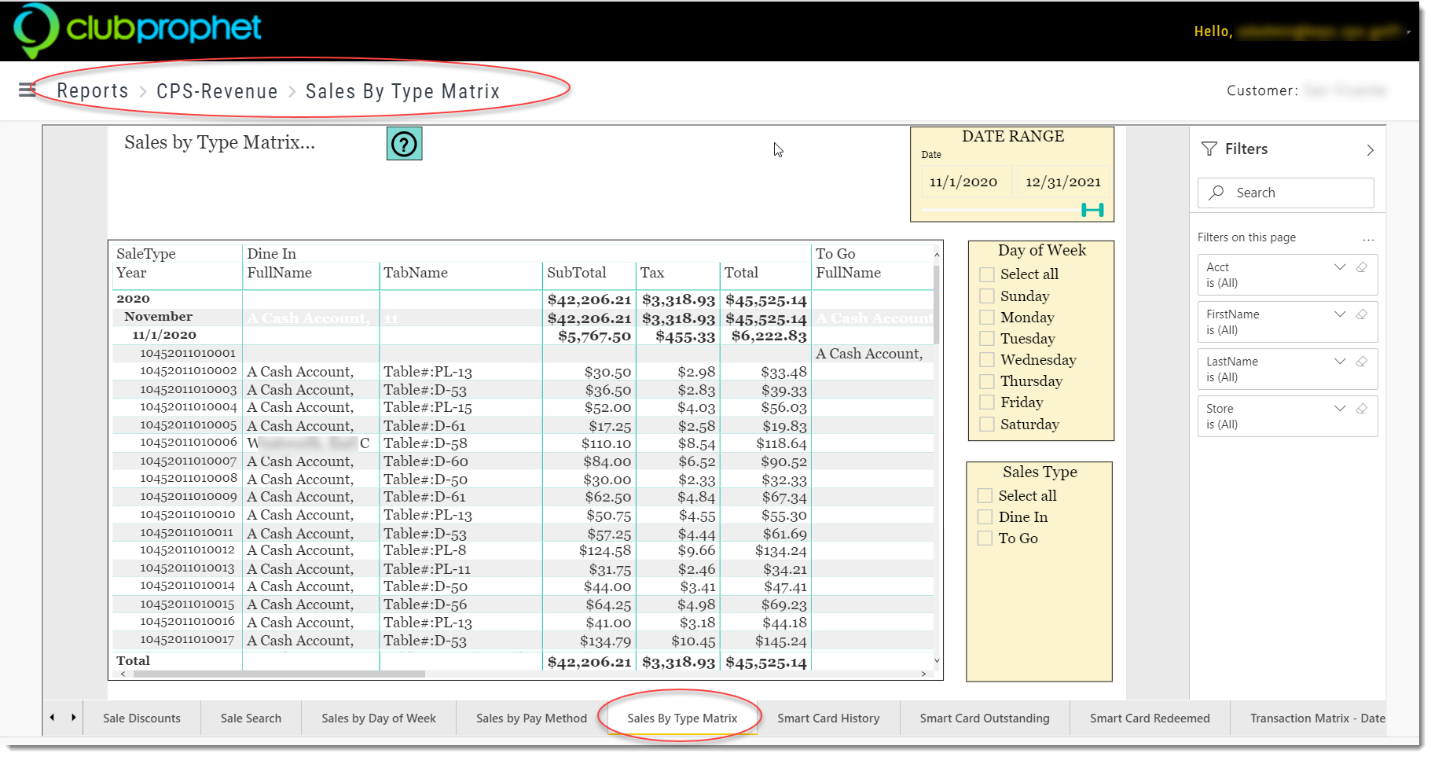Viewport: 1431px width, 757px height.
Task: Click the date range slider handle
Action: click(x=1093, y=210)
